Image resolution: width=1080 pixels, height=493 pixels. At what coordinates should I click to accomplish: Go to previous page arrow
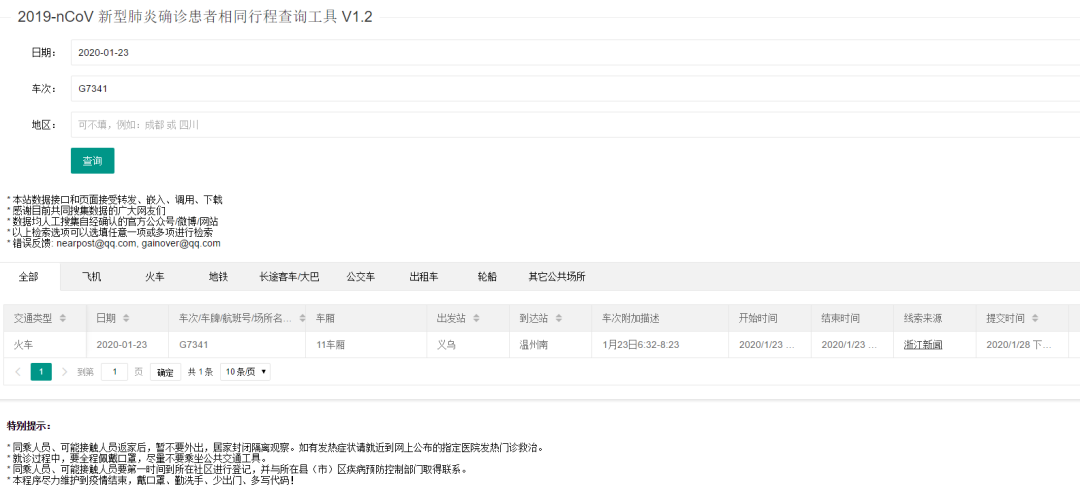pyautogui.click(x=17, y=372)
